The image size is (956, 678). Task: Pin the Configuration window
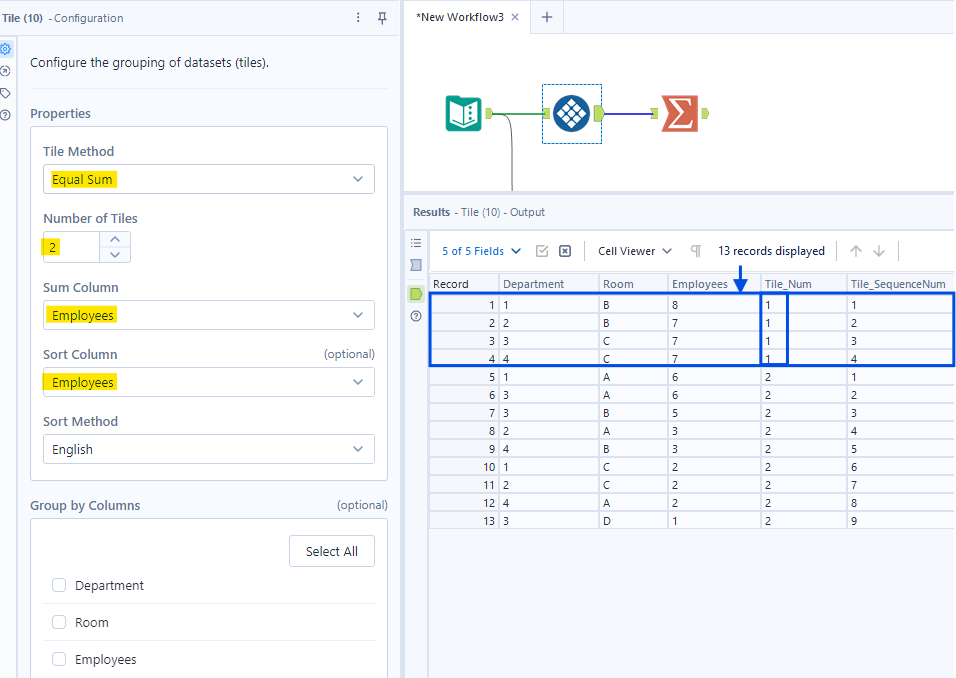click(x=382, y=18)
